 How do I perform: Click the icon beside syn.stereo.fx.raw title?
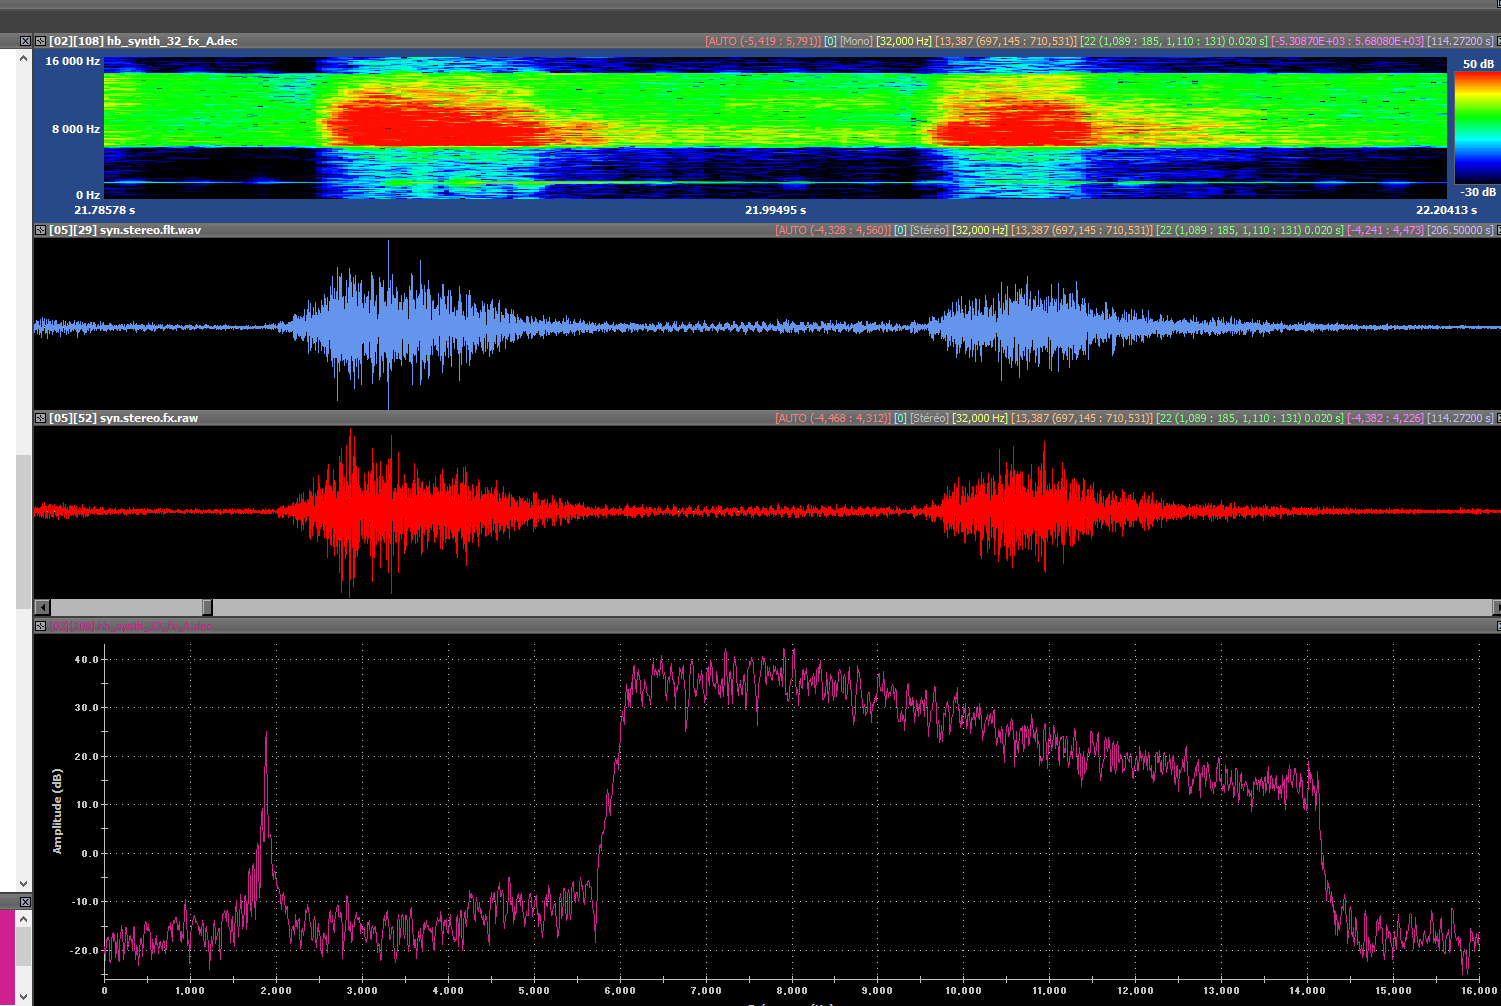coord(40,418)
